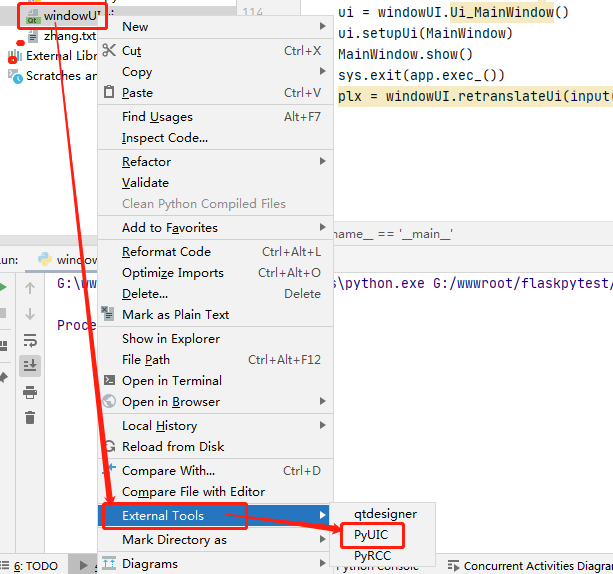Image resolution: width=613 pixels, height=574 pixels.
Task: Toggle scroll to end in Run console
Action: [x=30, y=366]
